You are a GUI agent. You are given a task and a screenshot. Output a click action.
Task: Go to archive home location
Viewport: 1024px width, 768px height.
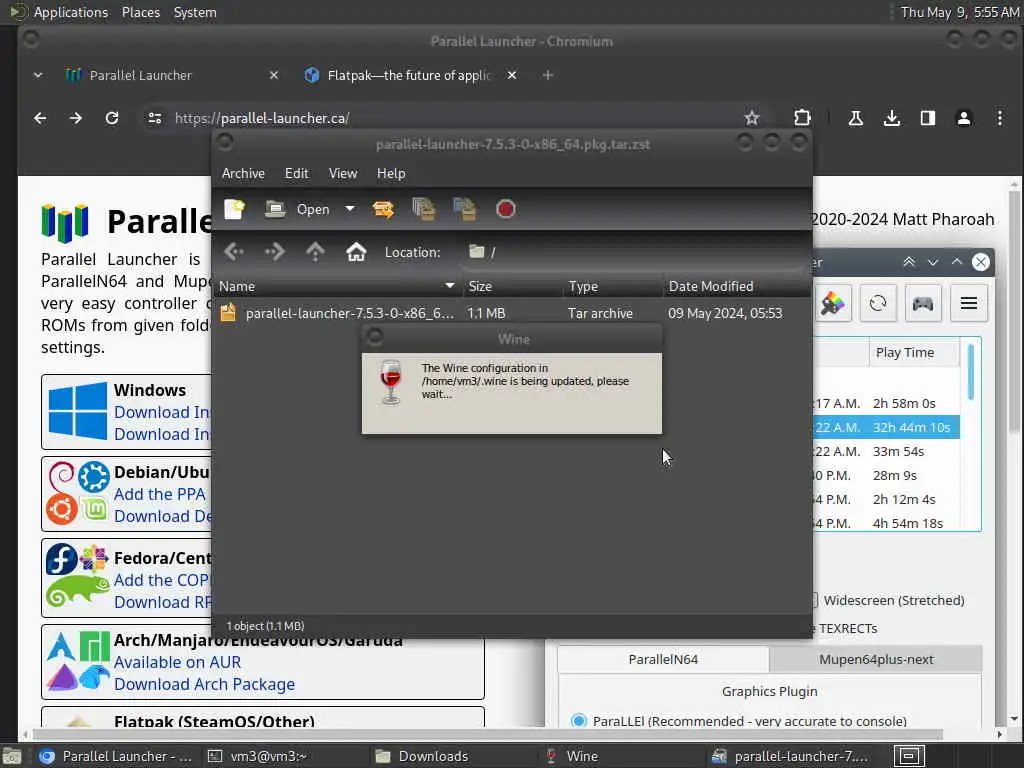click(356, 251)
